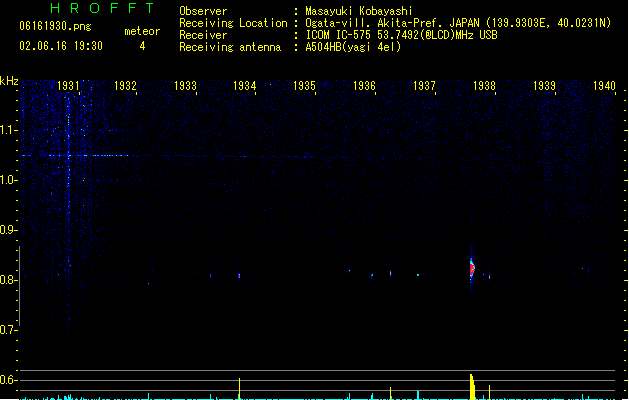
Task: Click the 1.0 kHz axis label
Action: 8,180
